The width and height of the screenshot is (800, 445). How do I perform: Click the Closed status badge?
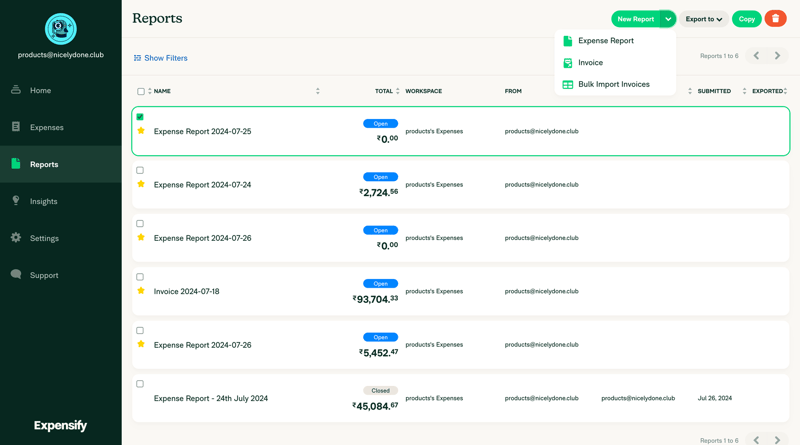point(381,390)
